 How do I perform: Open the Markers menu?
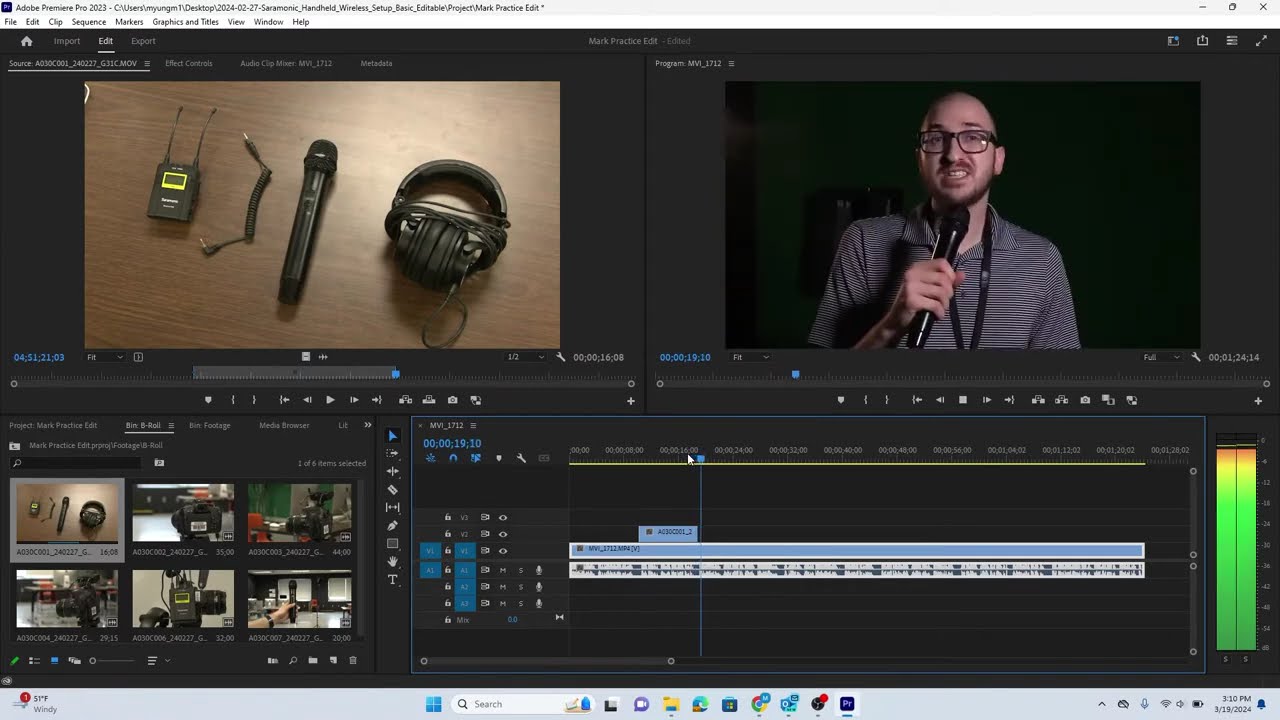(x=129, y=21)
